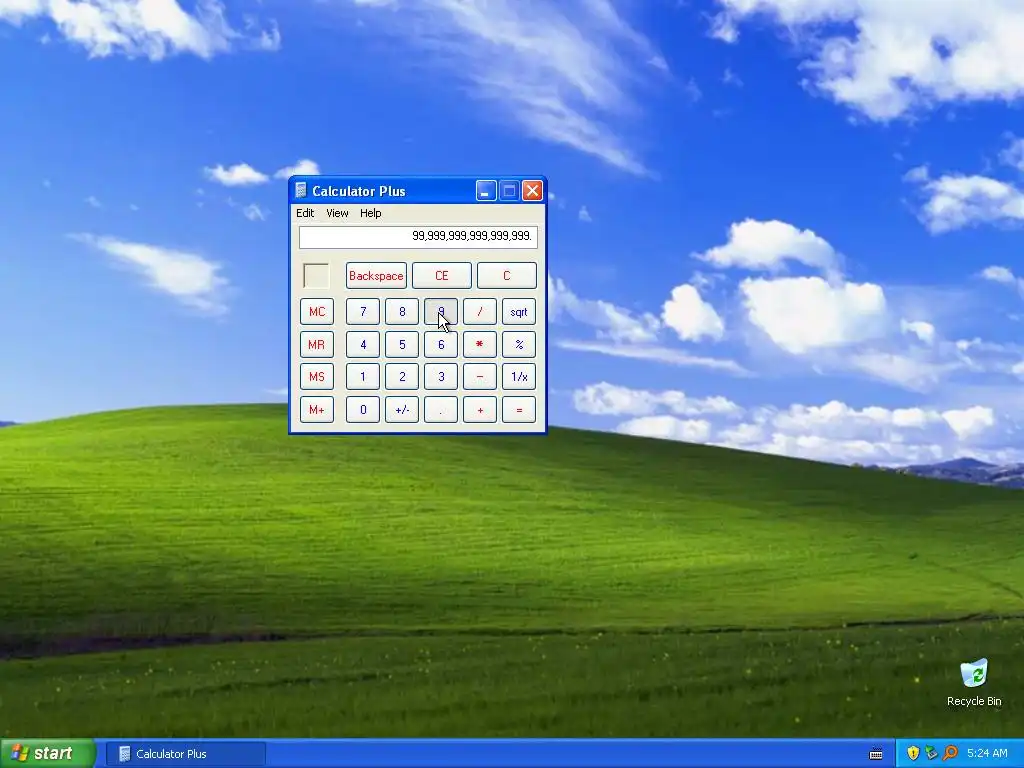Tap the digit 7 key
The image size is (1024, 768).
(363, 312)
